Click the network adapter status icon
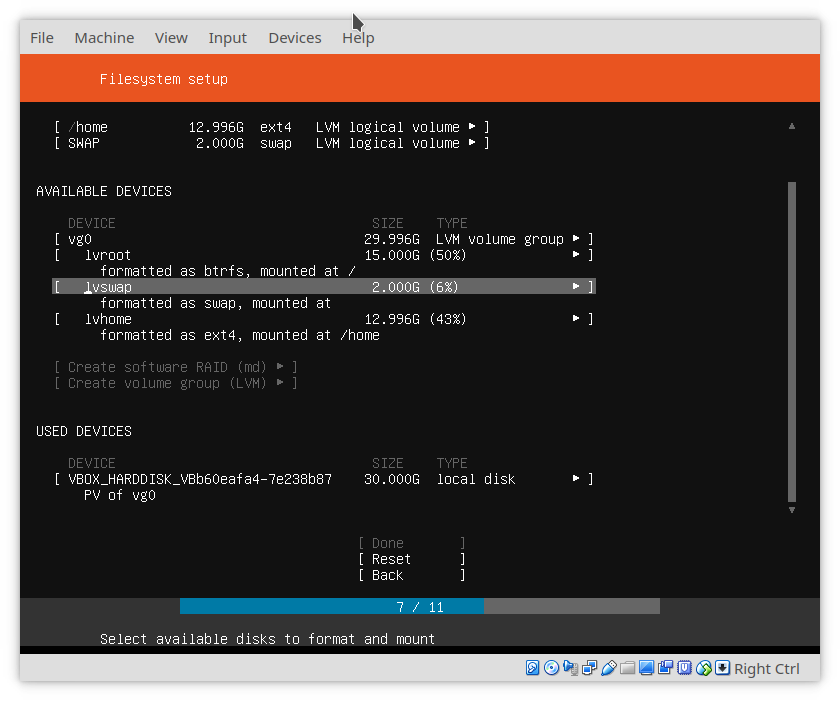Screen dimensions: 840x701 click(589, 668)
